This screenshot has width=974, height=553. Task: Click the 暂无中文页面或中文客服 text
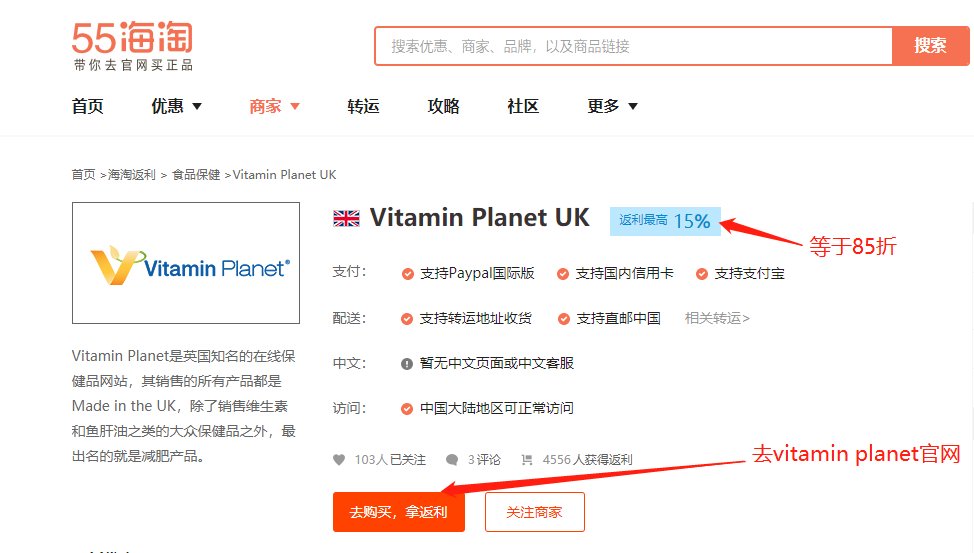497,363
